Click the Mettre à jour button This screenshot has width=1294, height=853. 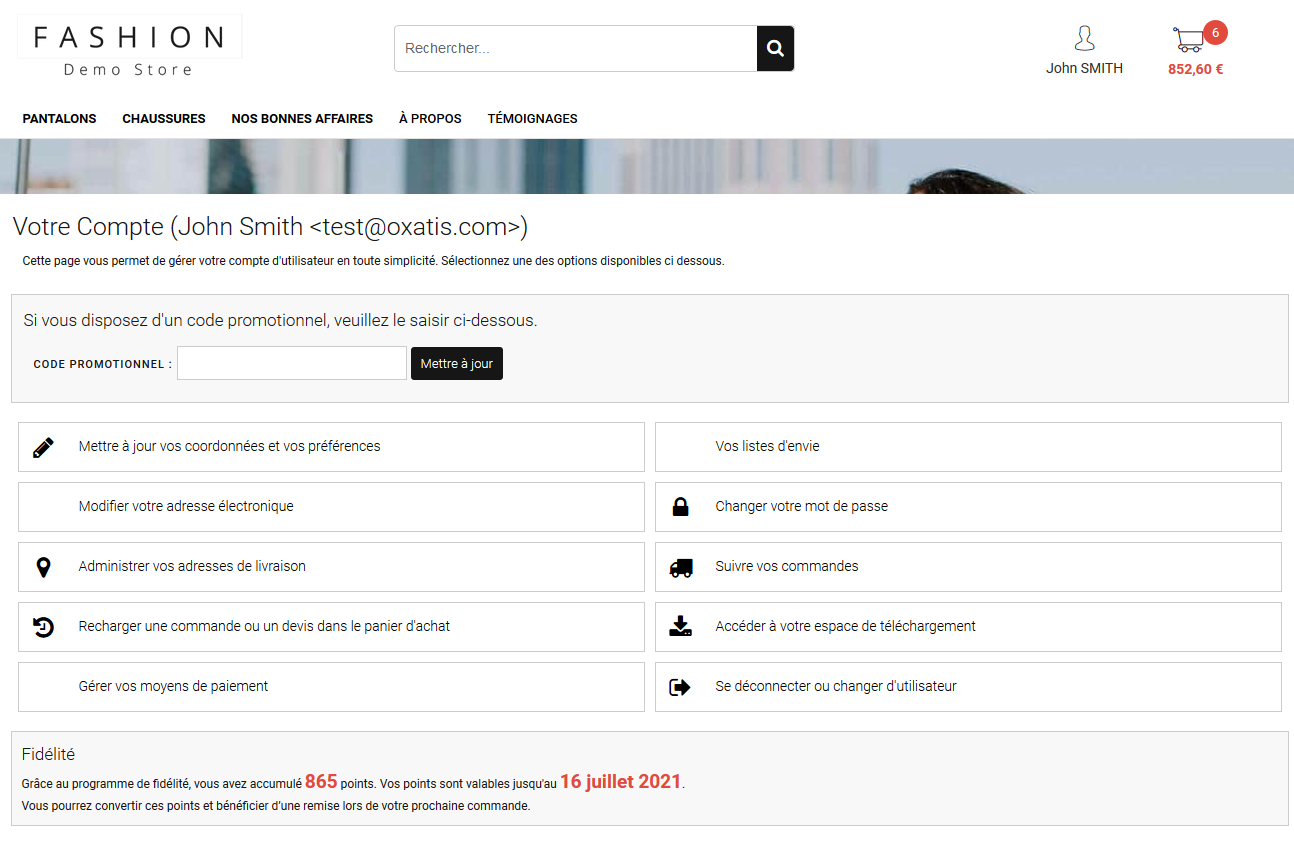(457, 364)
